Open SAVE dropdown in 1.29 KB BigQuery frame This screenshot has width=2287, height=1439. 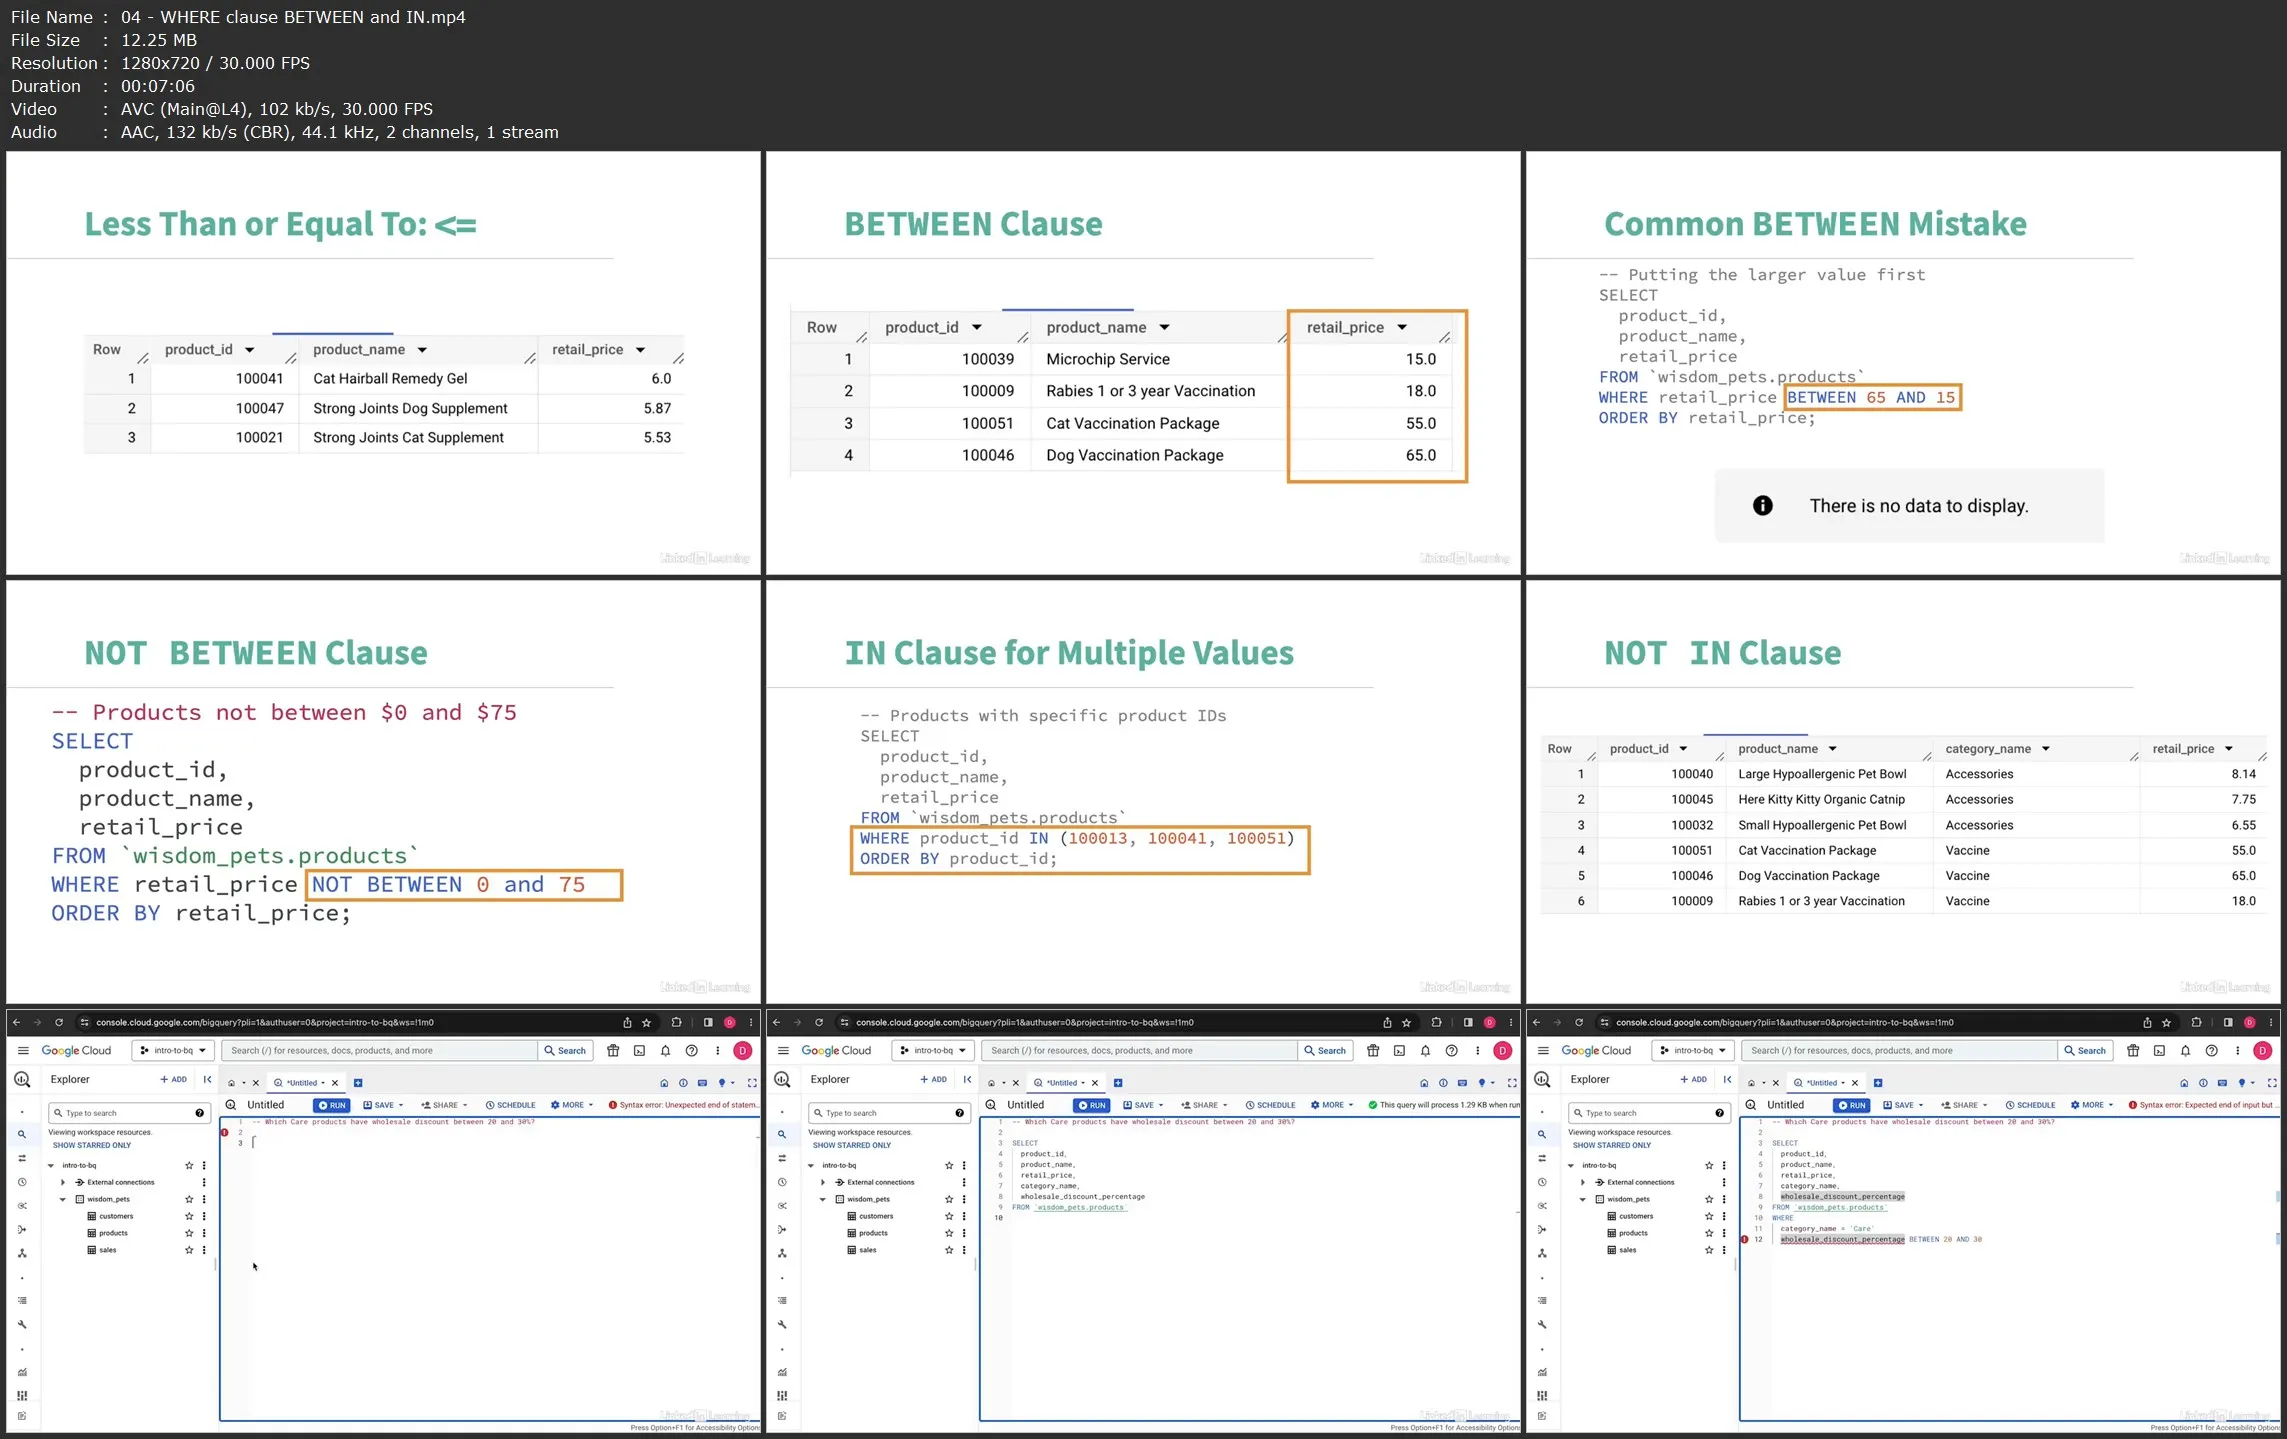(1142, 1105)
